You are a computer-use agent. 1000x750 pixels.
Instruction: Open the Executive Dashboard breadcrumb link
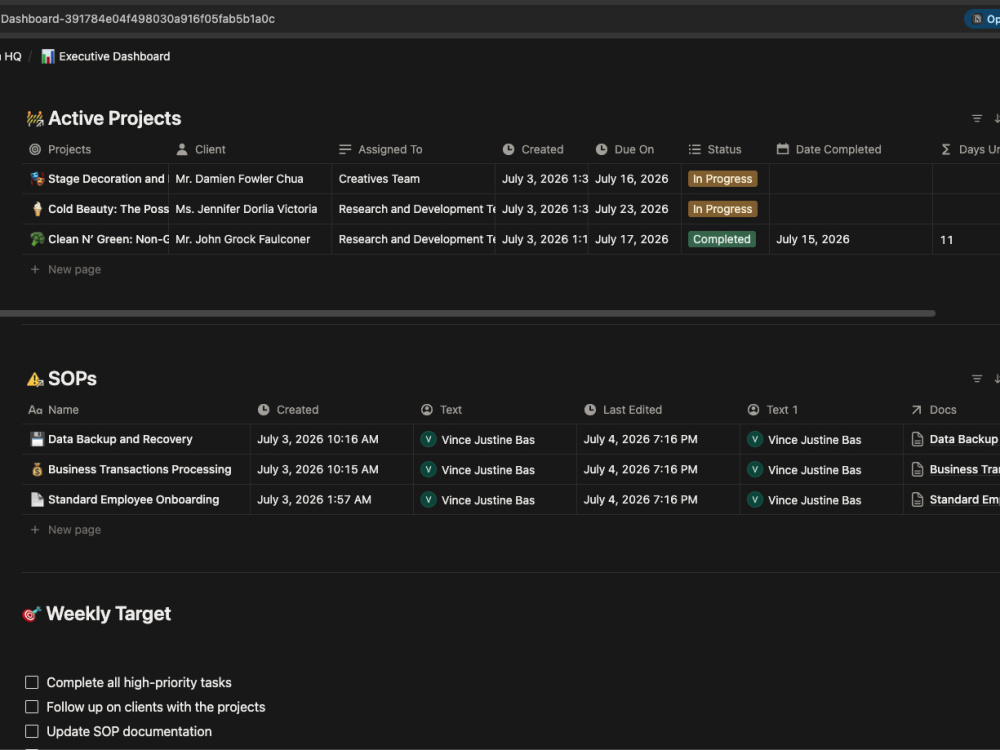click(114, 57)
